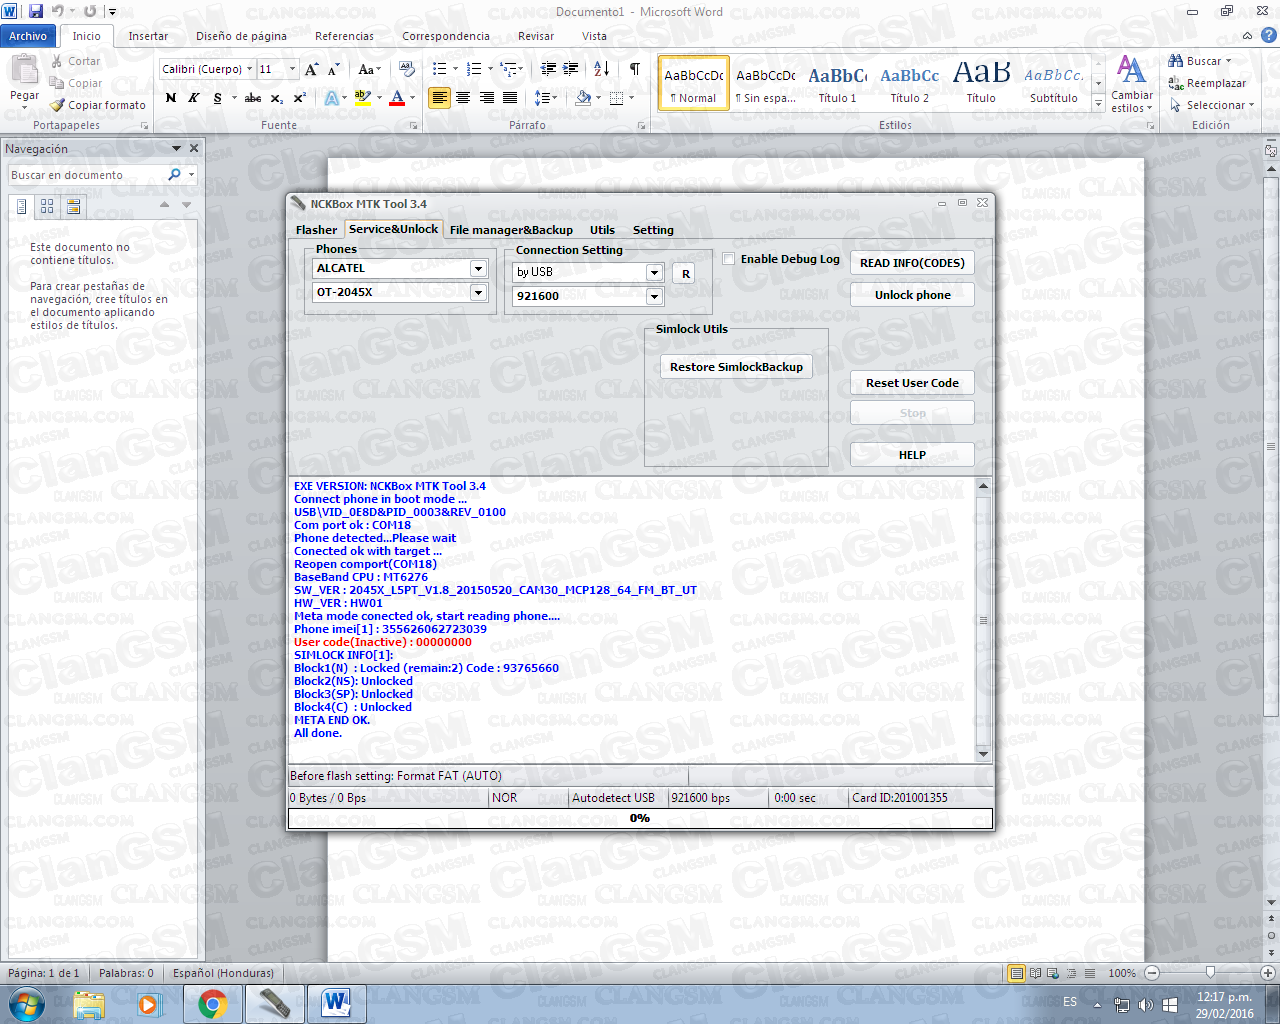
Task: Click Restore SimlockBackup button
Action: point(736,367)
